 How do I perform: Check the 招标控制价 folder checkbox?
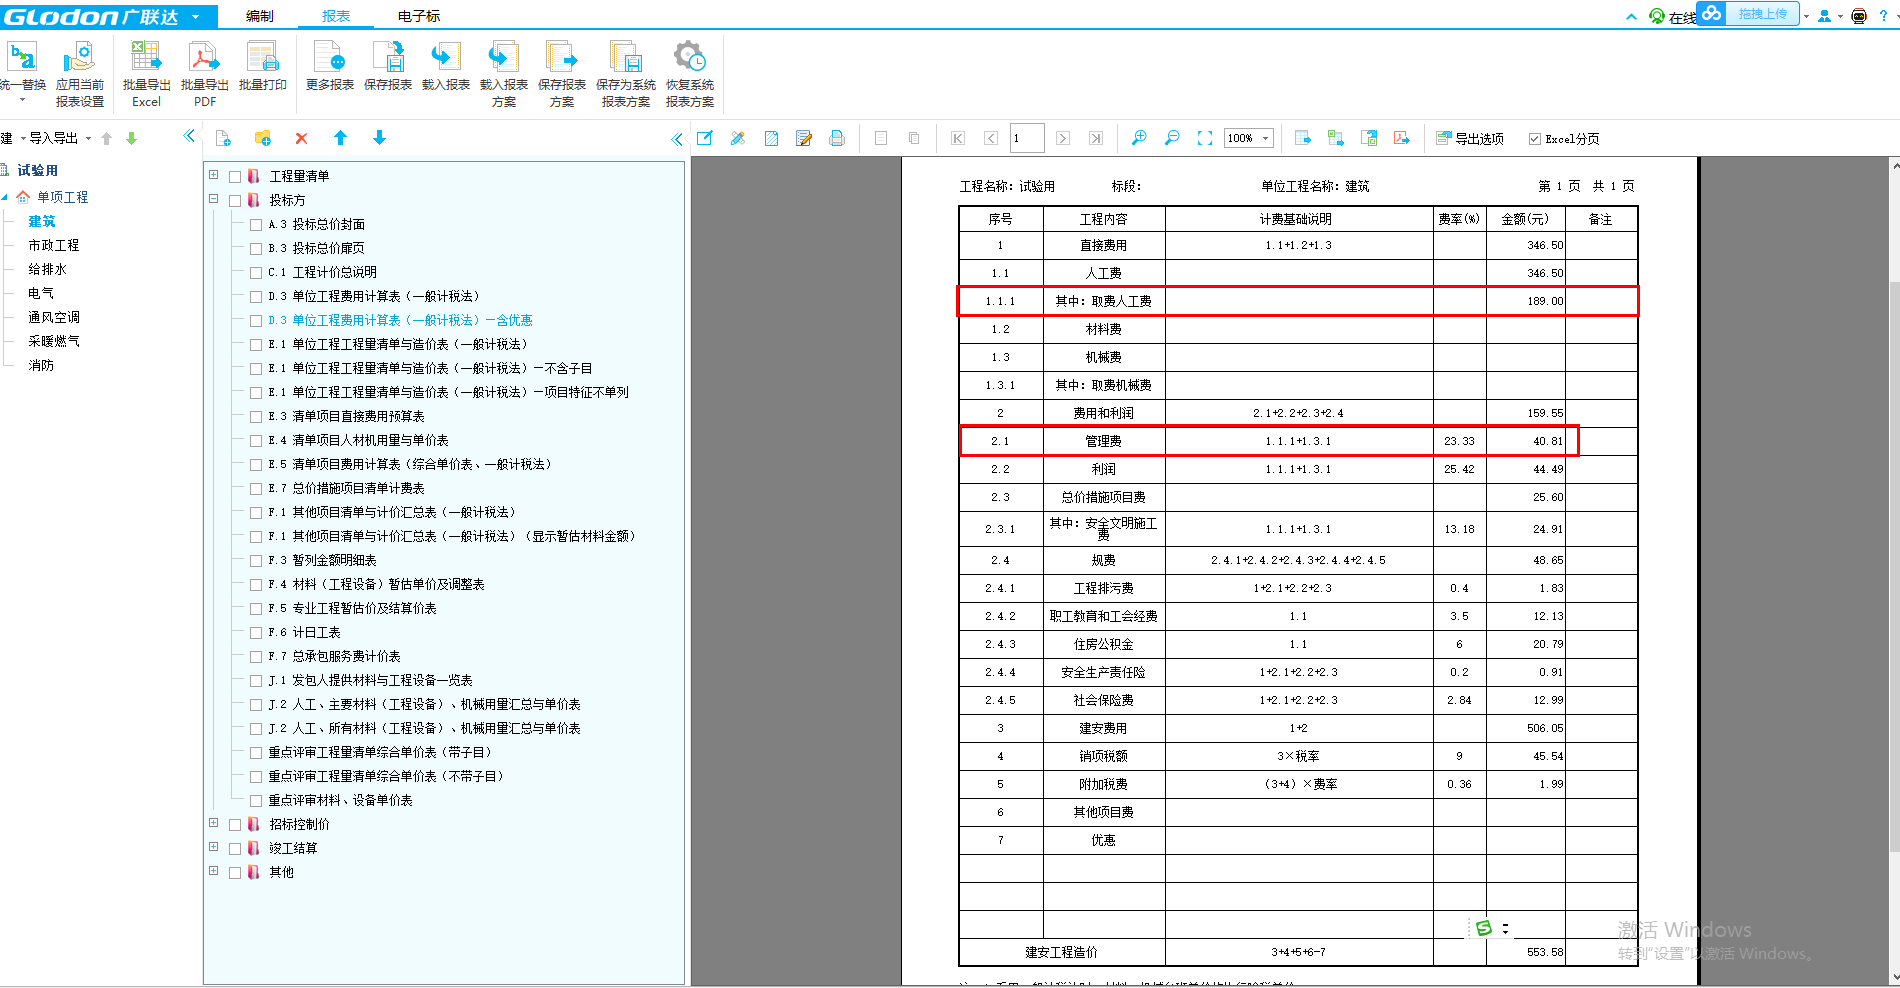coord(235,824)
